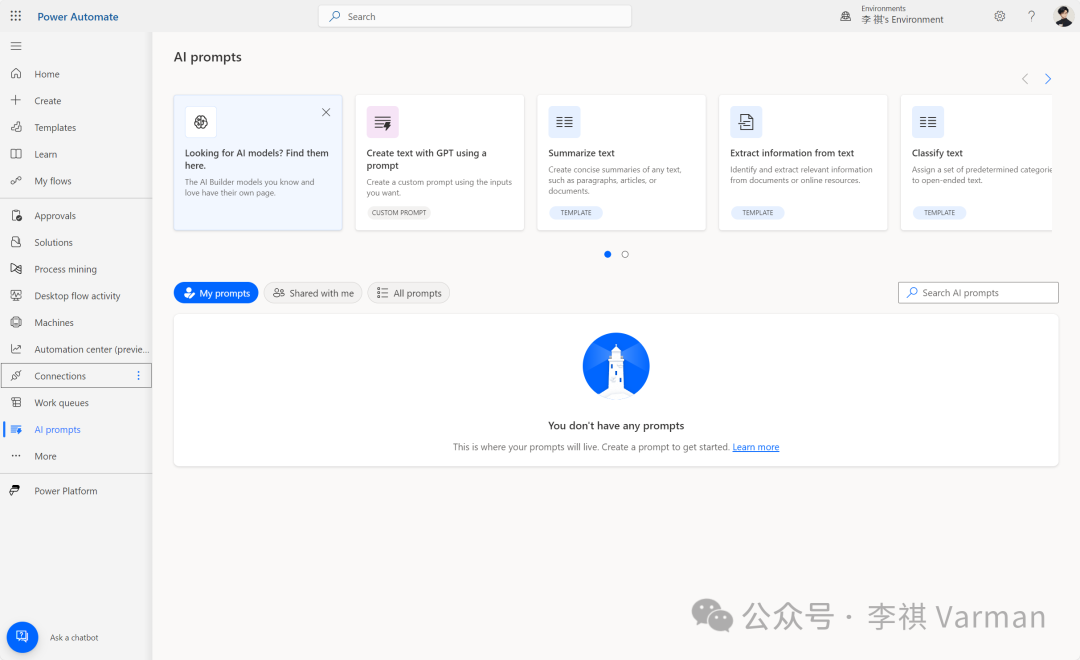Switch to the Shared with me tab

pos(313,293)
